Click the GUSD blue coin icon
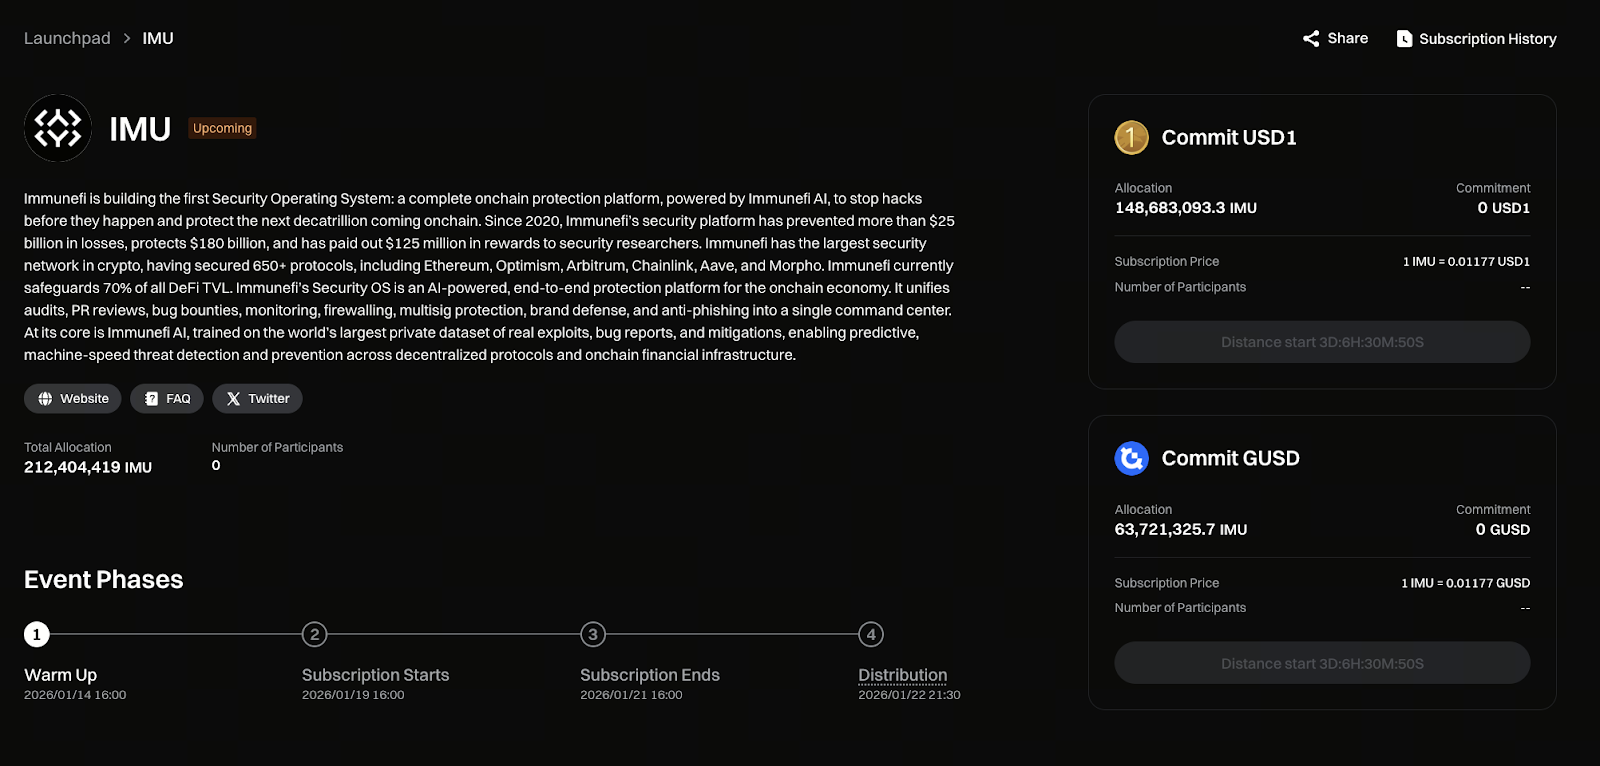Screen dimensions: 1600x766 pos(1131,459)
